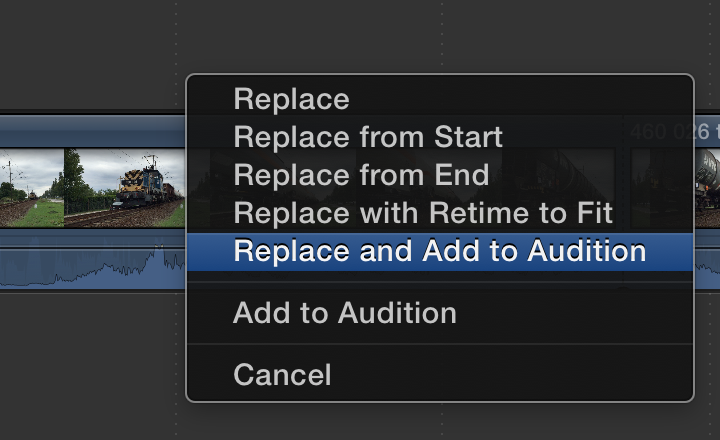This screenshot has height=440, width=720.
Task: Click the left clip's blue title bar
Action: 92,131
